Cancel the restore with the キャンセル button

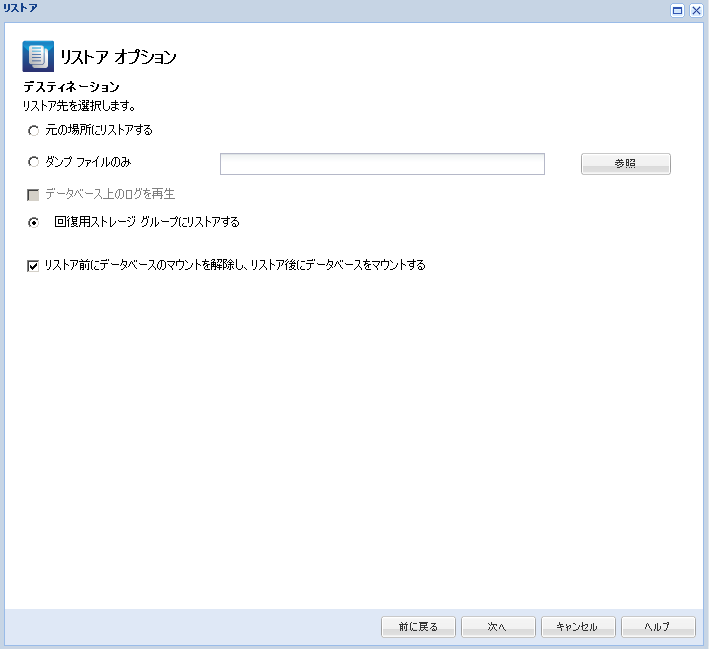coord(578,627)
